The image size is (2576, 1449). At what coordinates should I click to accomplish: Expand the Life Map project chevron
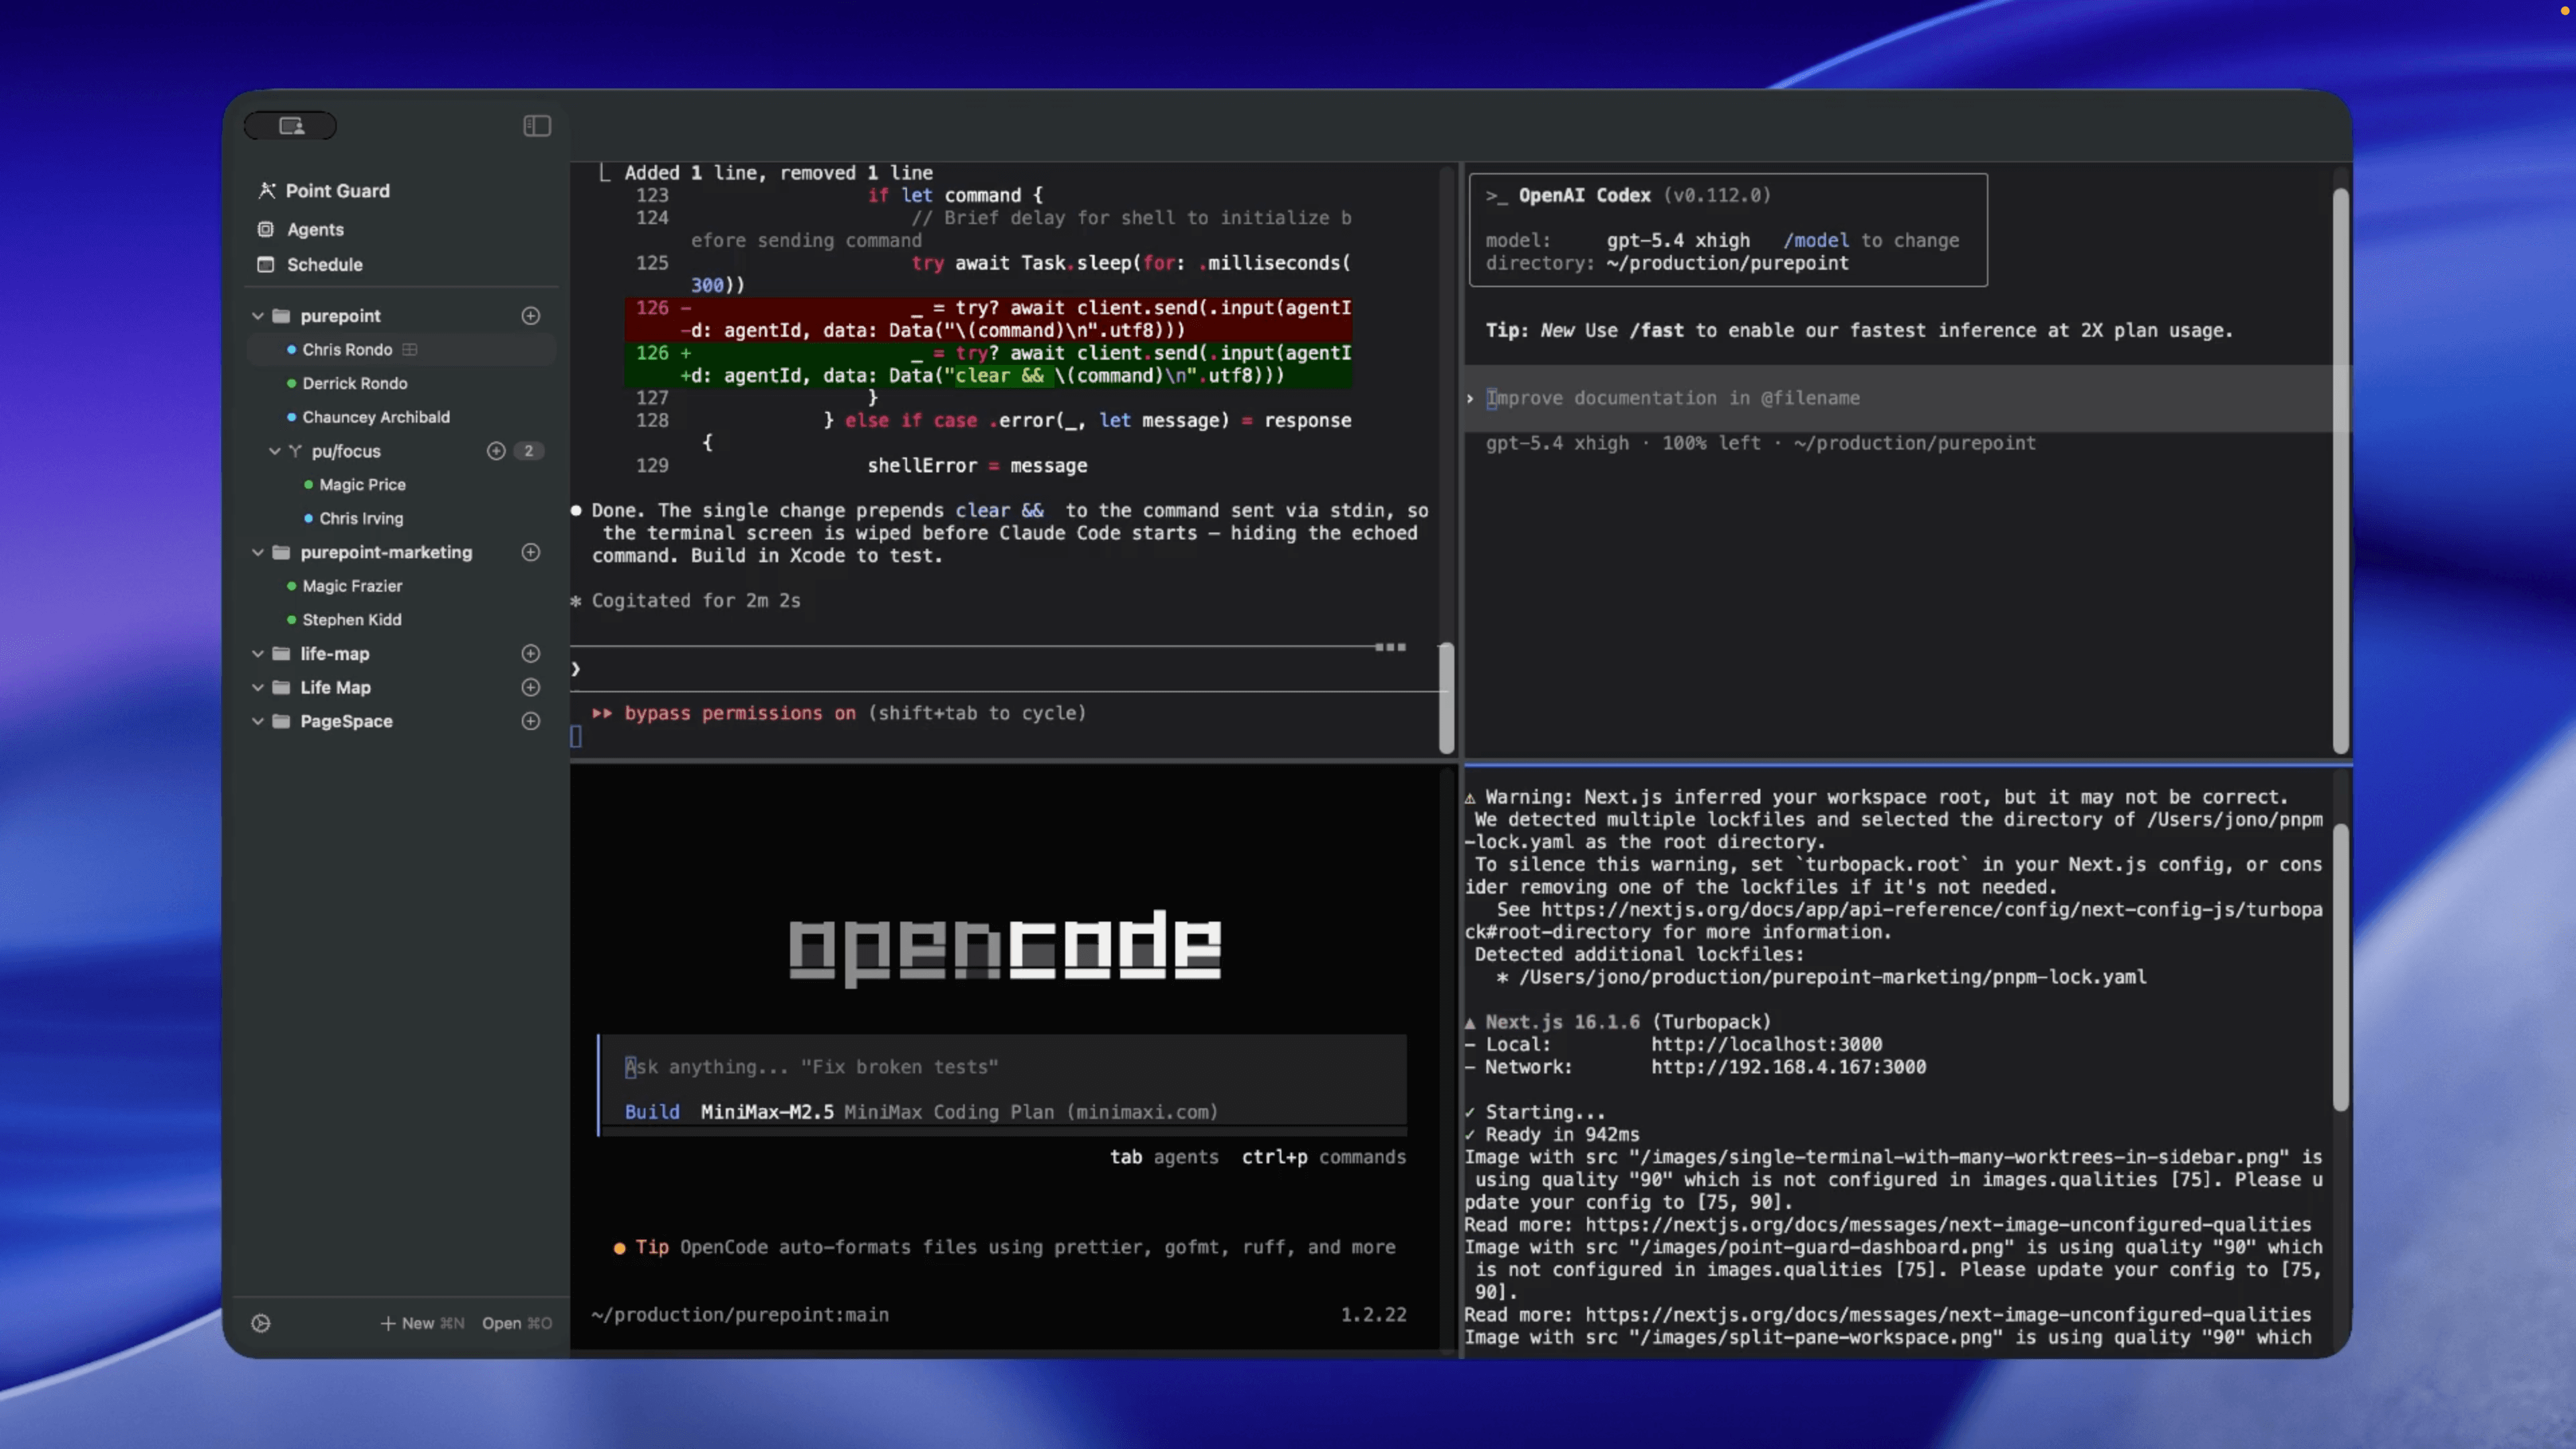tap(258, 687)
